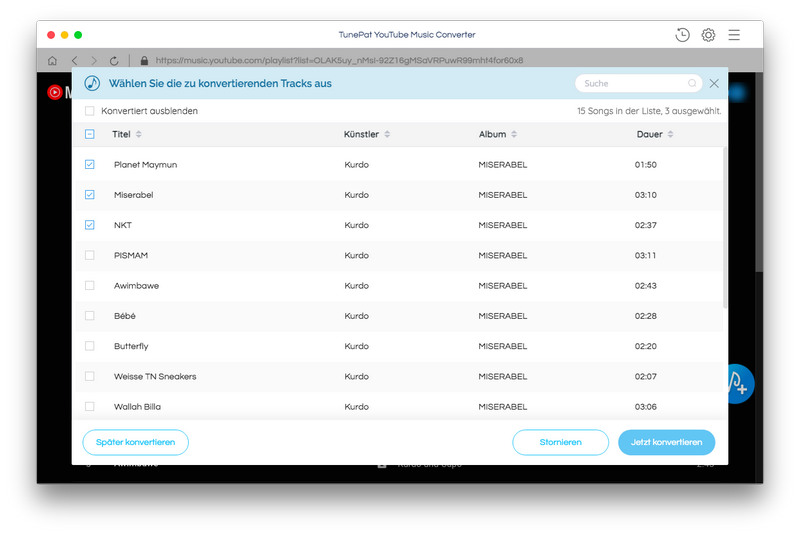Sort by Album column arrows
Viewport: 800px width, 536px height.
[x=514, y=134]
